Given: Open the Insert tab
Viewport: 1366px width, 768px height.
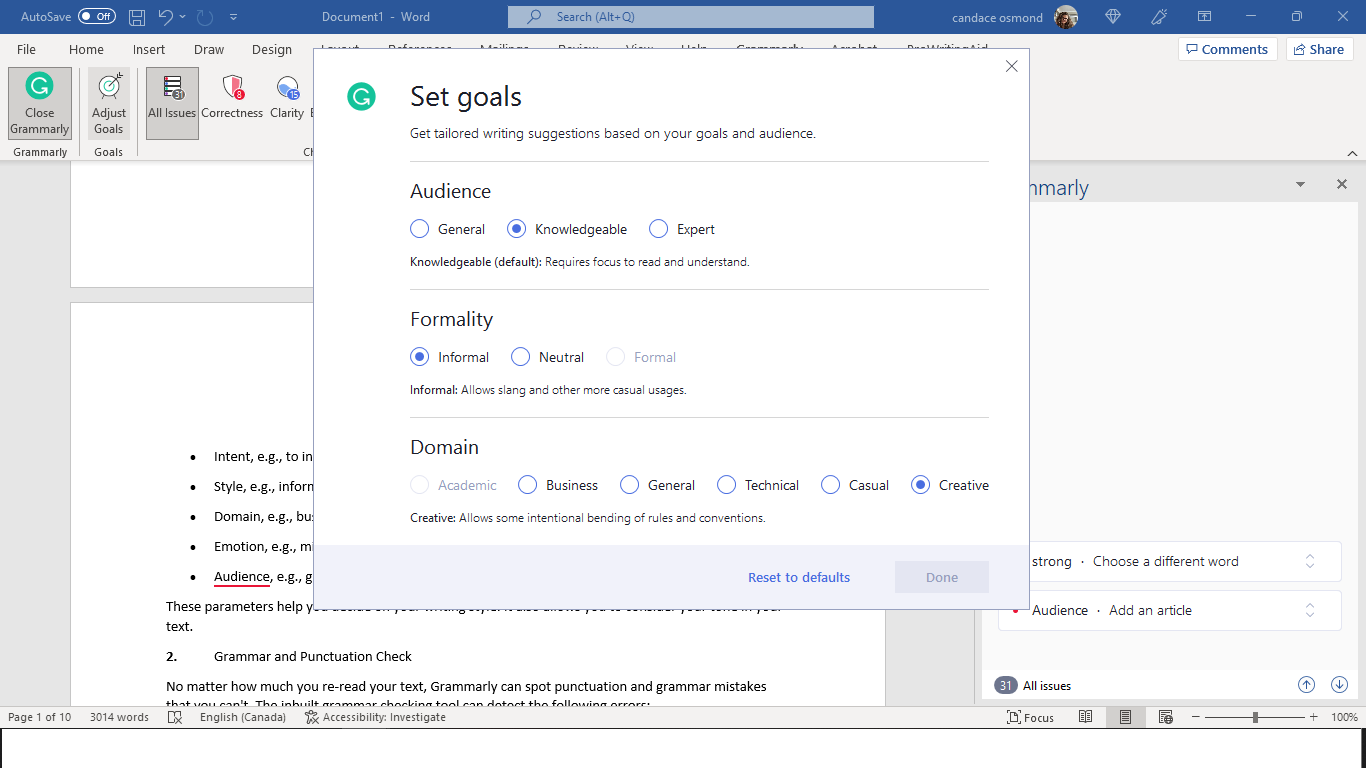Looking at the screenshot, I should click(149, 49).
